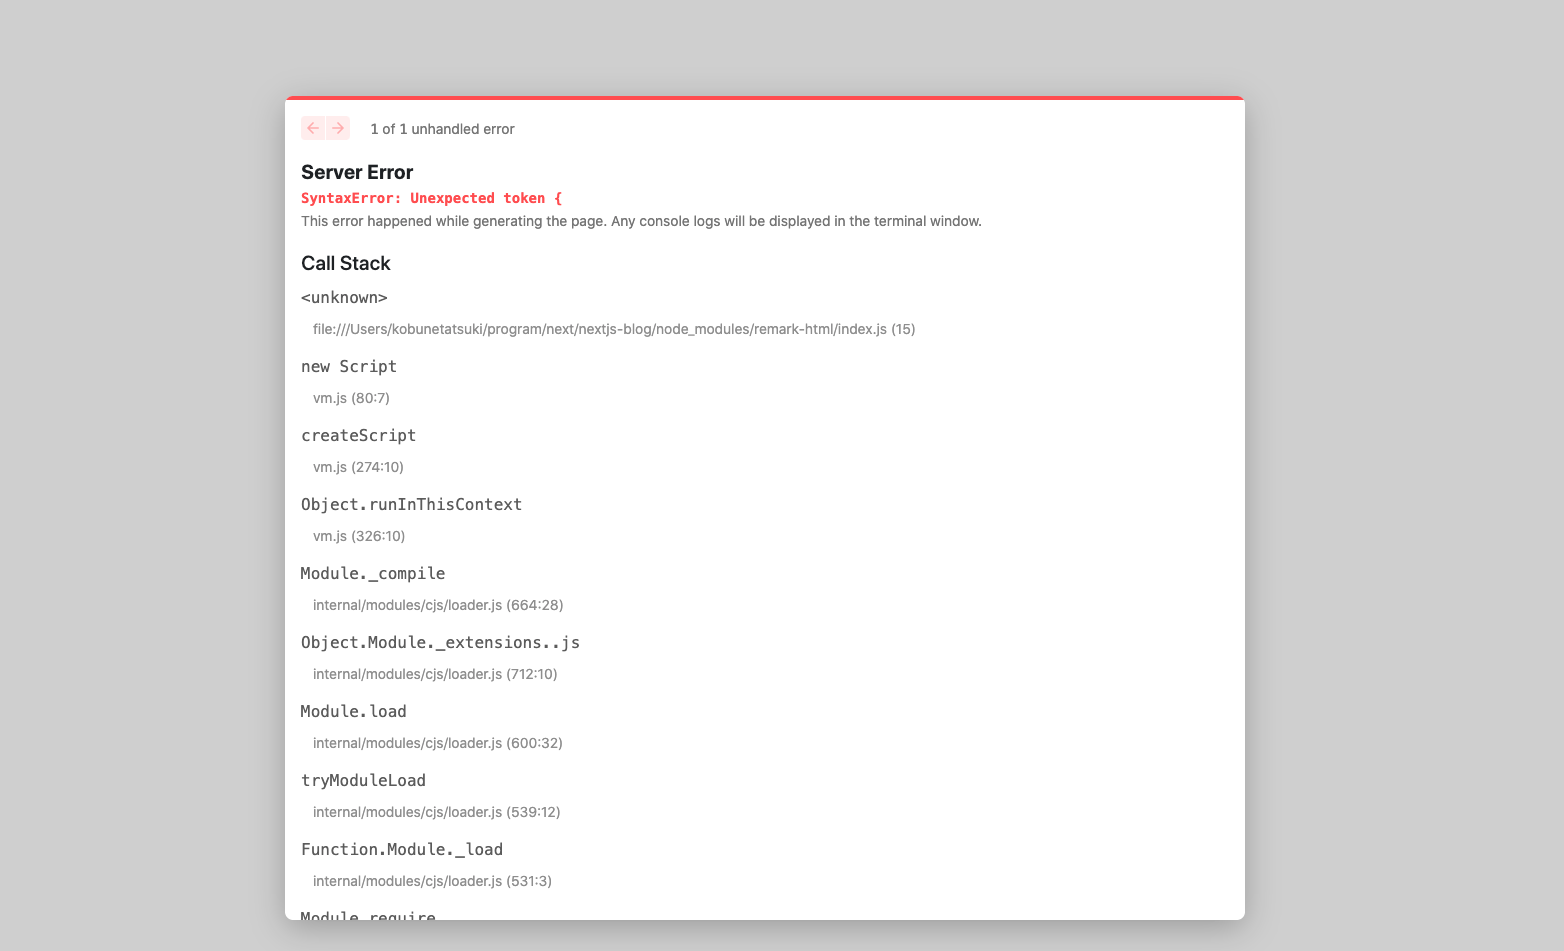Open the vm.js (80:7) location
Image resolution: width=1564 pixels, height=951 pixels.
351,398
